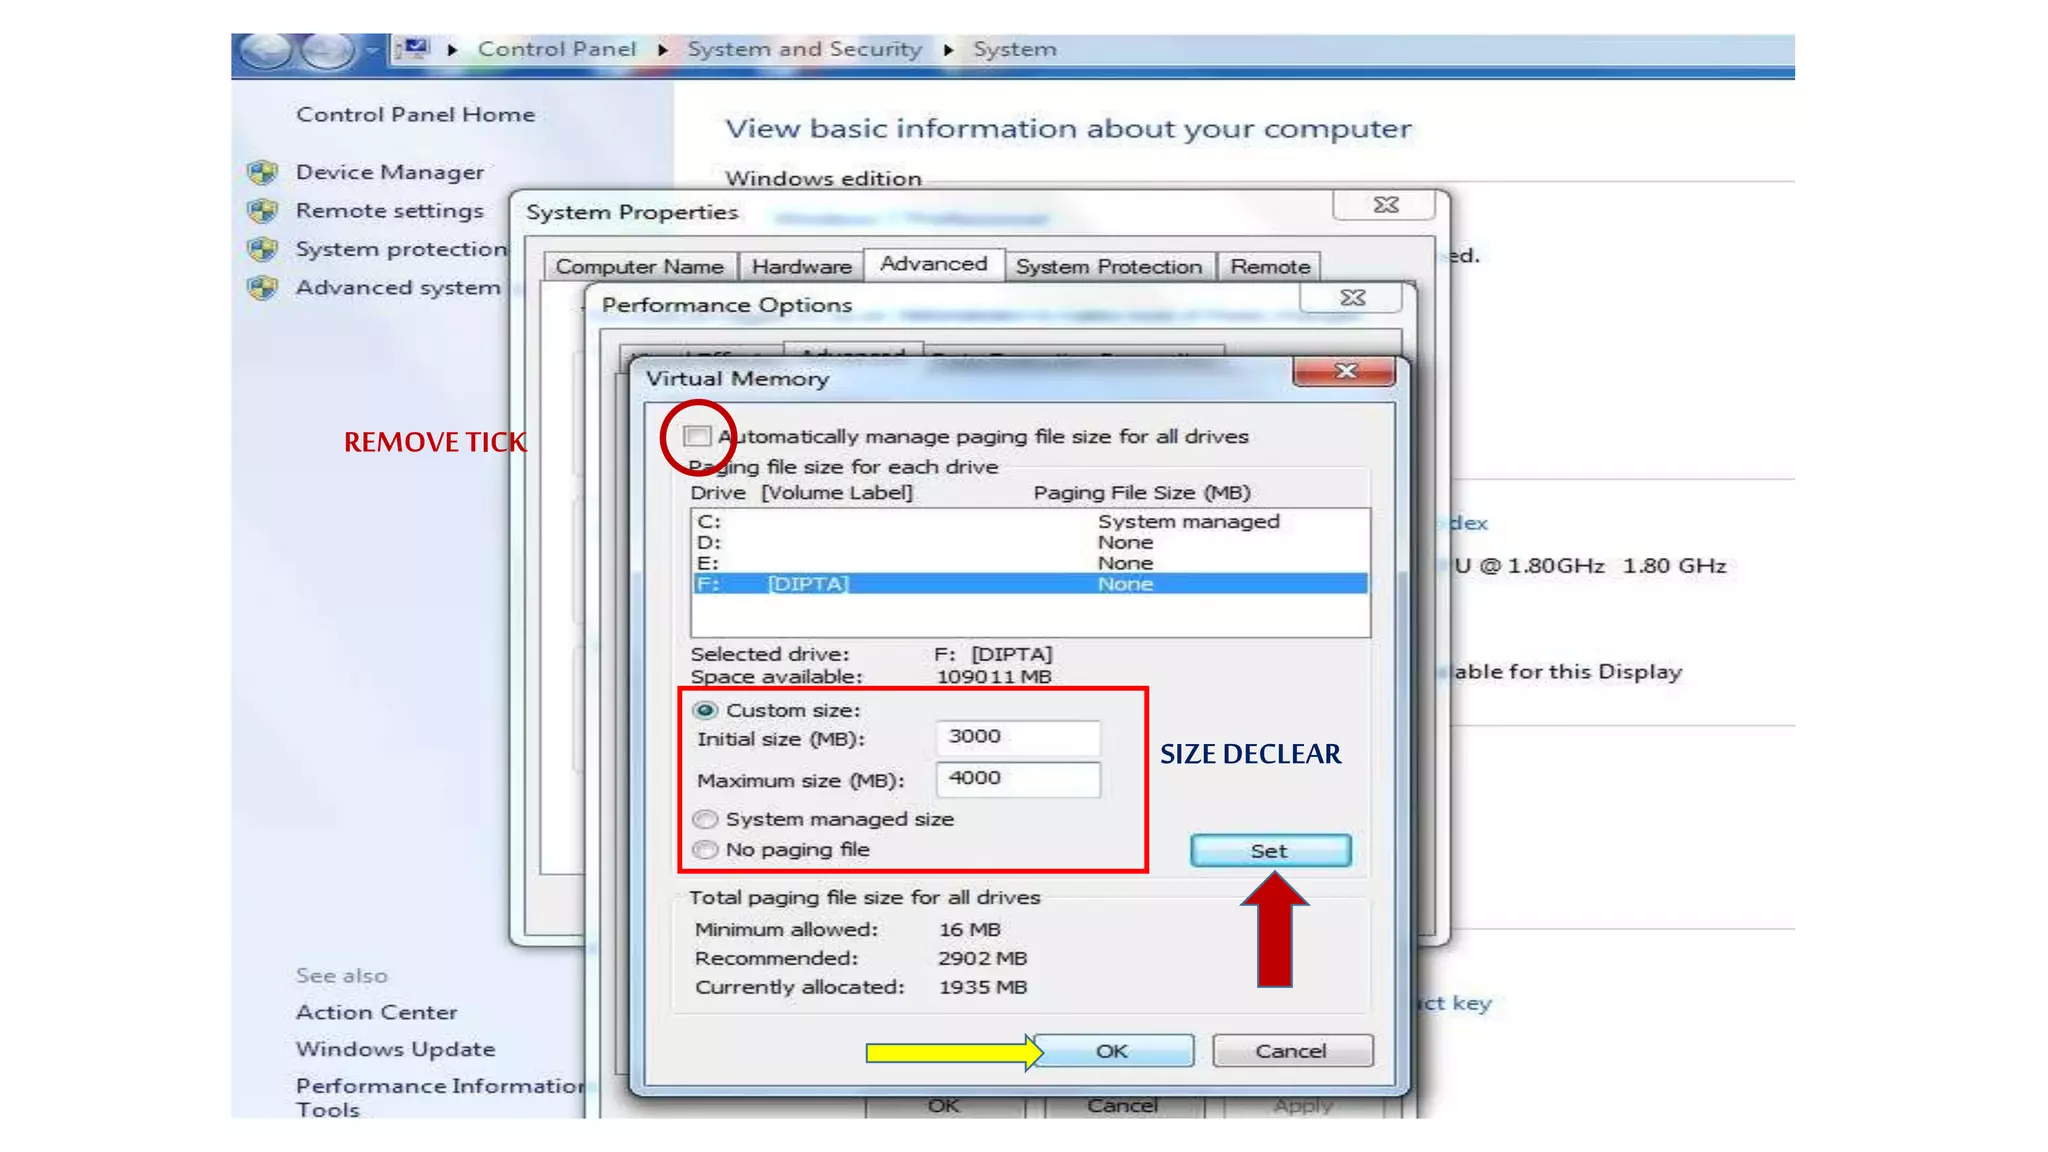
Task: Click the Currently allocated 1935 MB value
Action: 983,987
